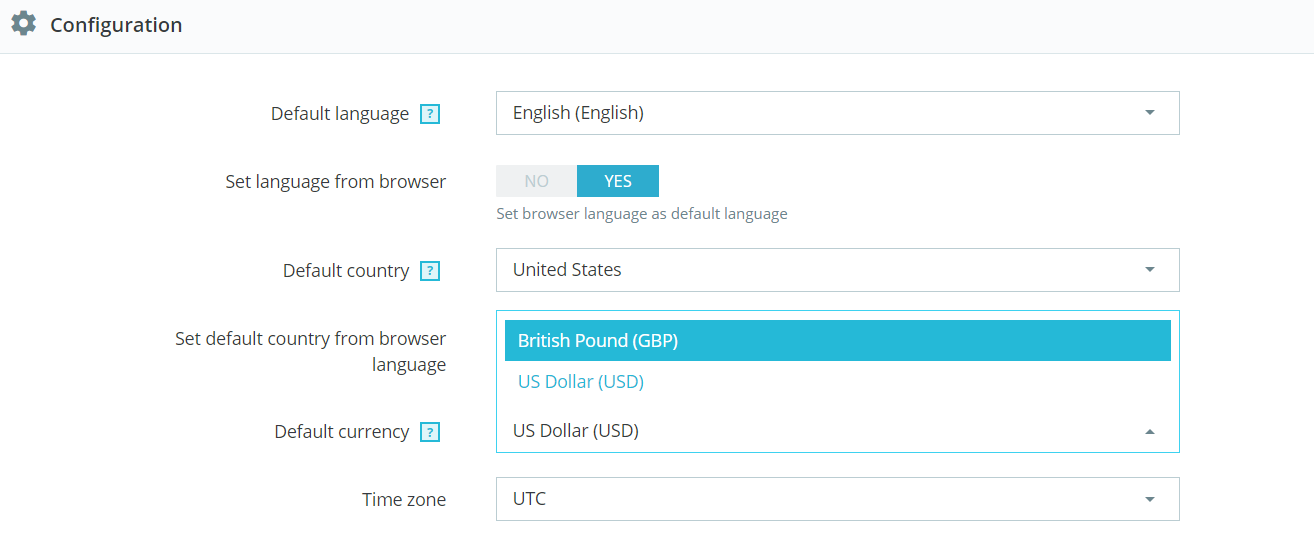
Task: Click help icon next to Default language
Action: (430, 114)
